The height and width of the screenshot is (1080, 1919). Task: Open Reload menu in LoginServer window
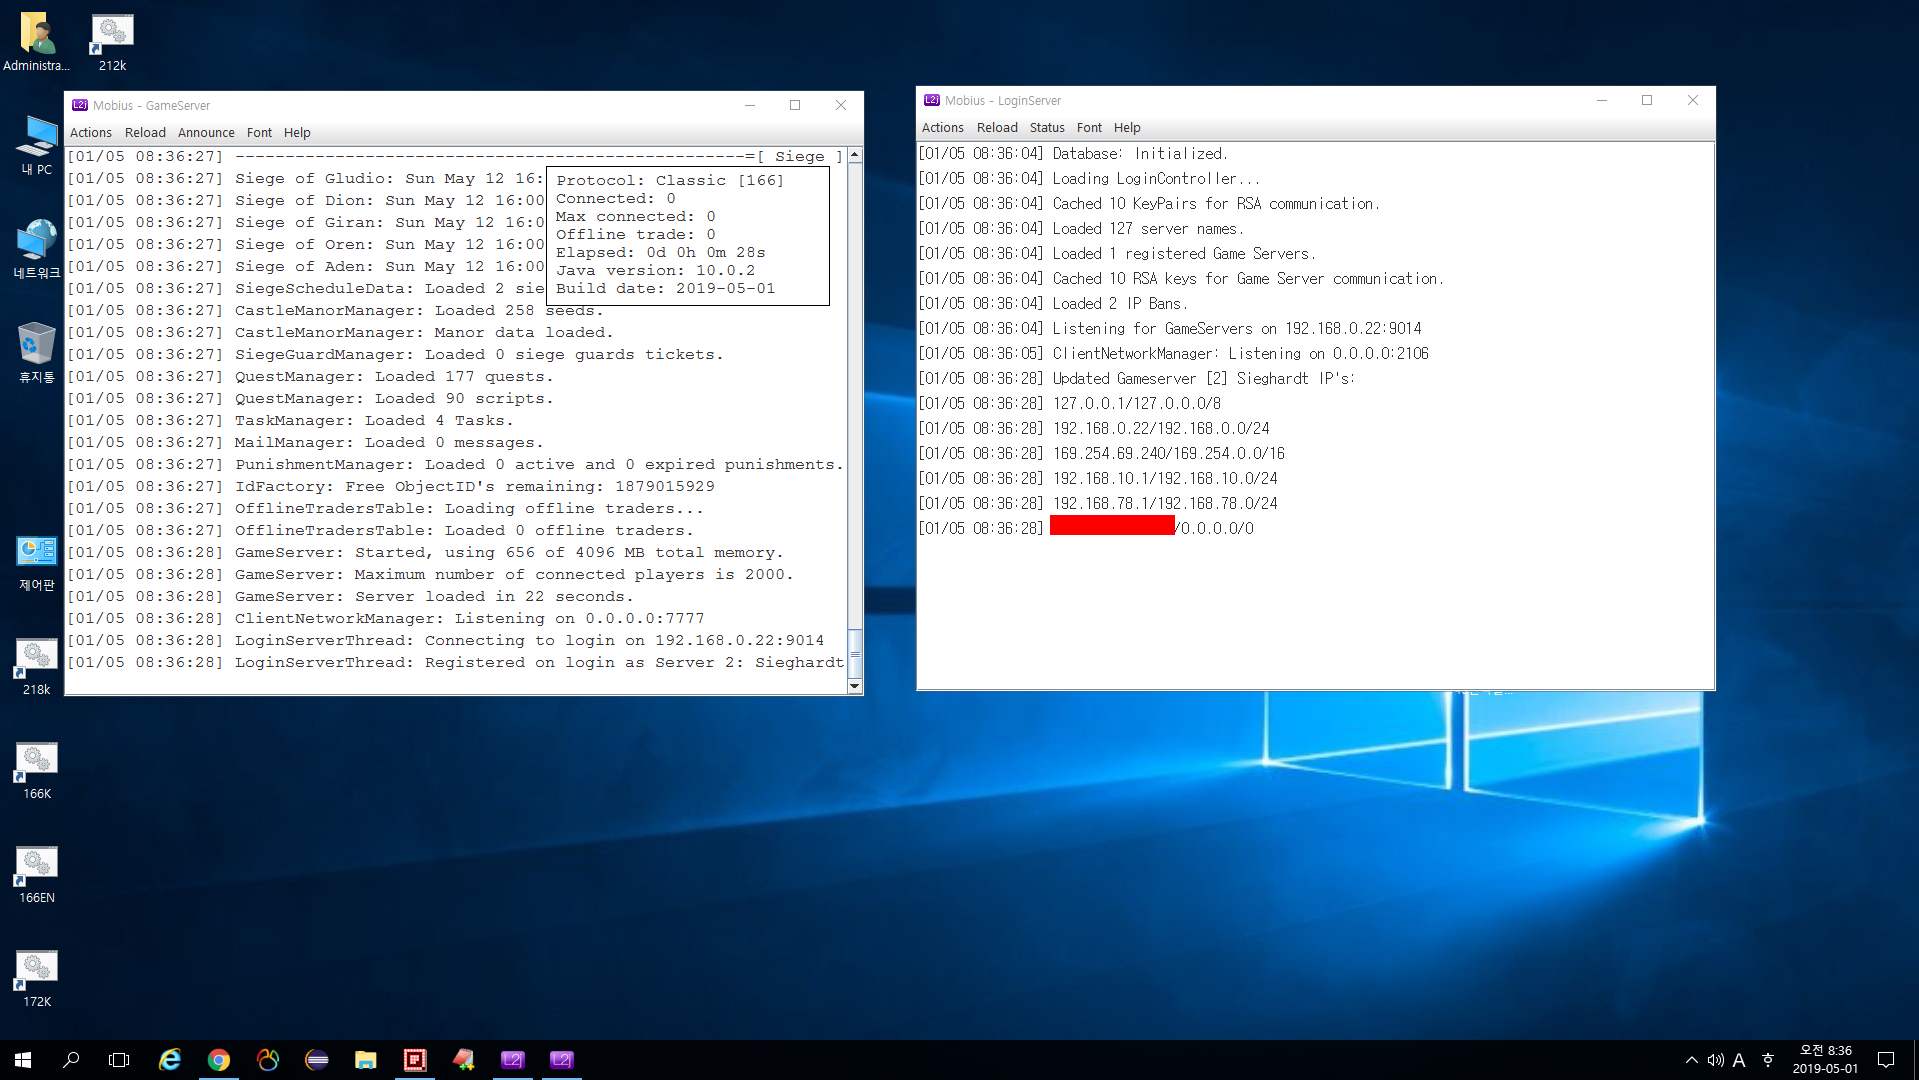(997, 127)
